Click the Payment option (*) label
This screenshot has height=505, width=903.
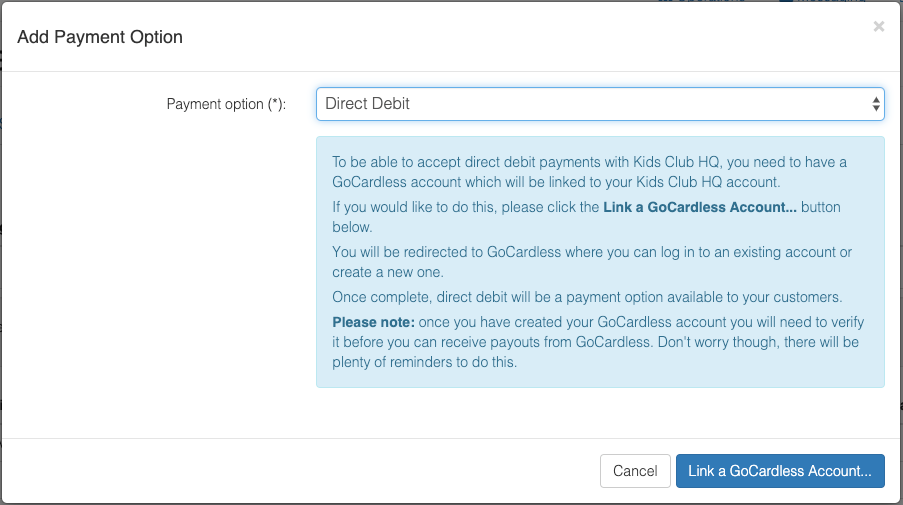point(226,104)
